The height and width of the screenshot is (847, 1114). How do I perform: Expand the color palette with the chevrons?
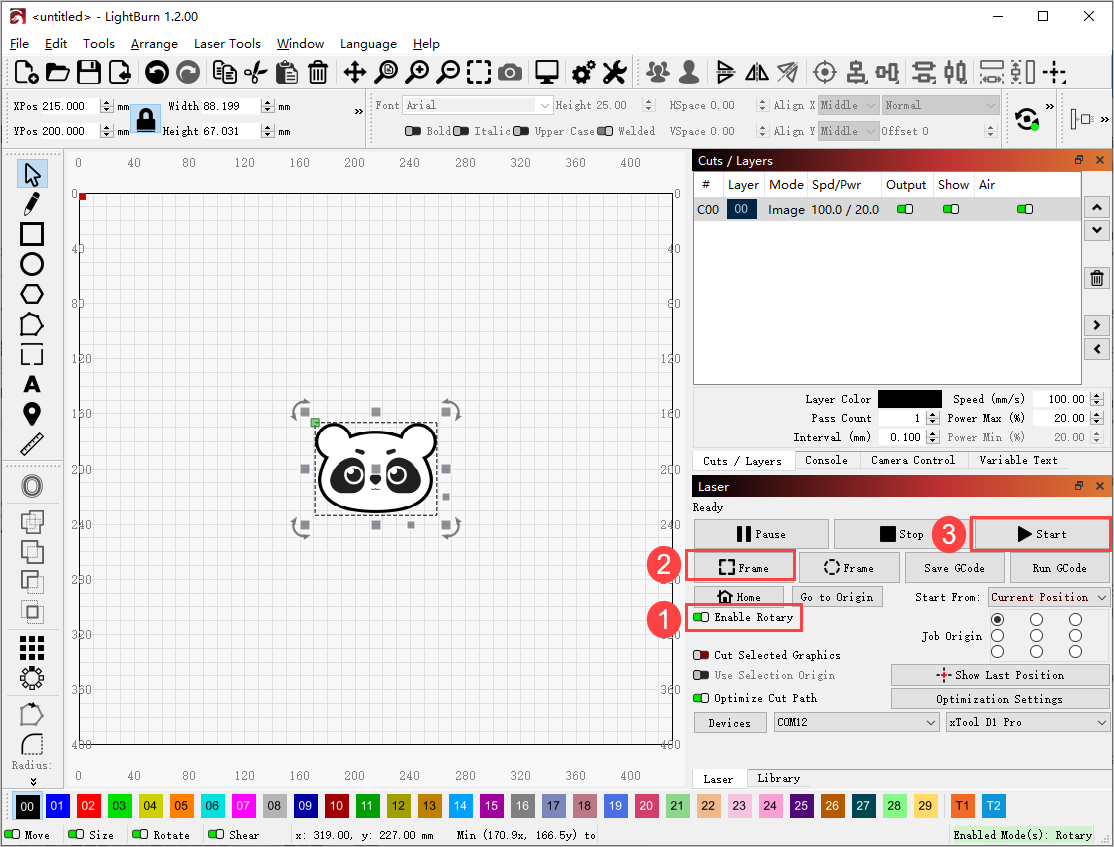(x=33, y=781)
